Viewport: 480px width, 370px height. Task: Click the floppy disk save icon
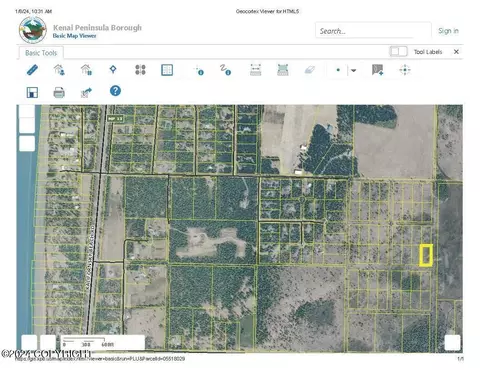[x=32, y=92]
